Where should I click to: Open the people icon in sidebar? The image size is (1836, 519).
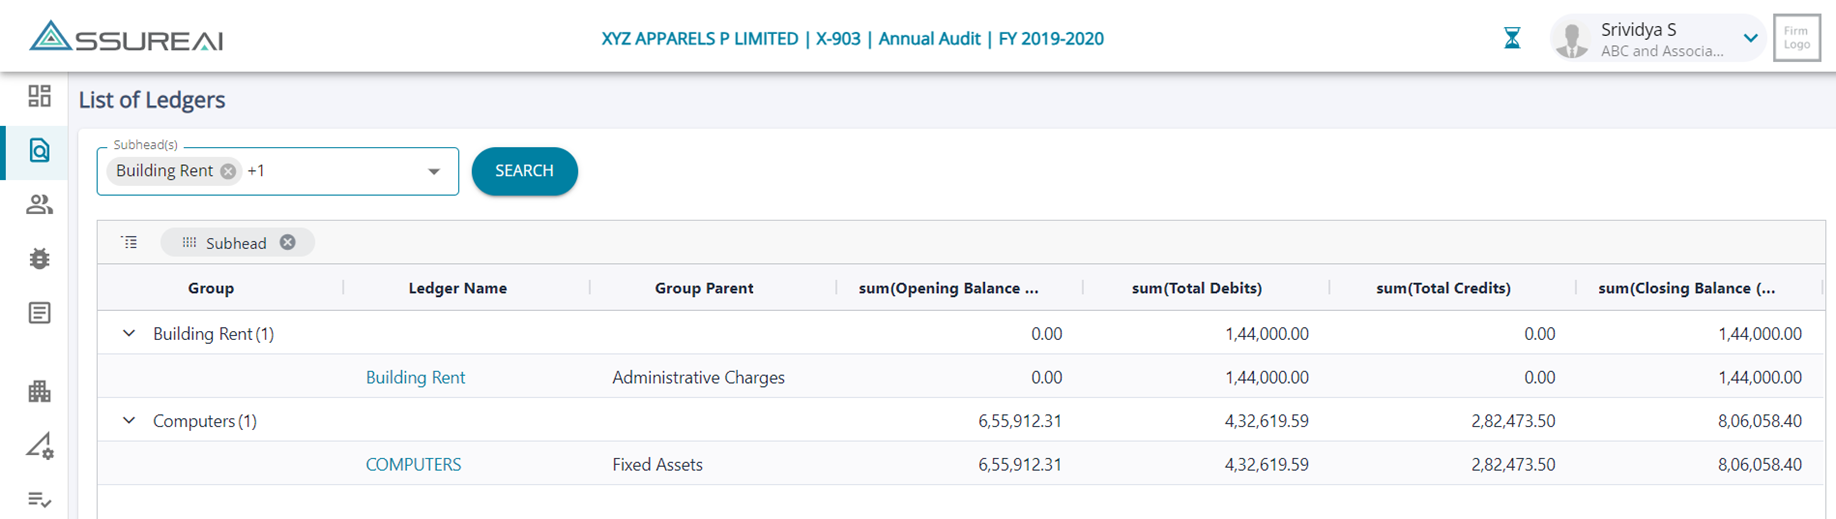tap(39, 205)
